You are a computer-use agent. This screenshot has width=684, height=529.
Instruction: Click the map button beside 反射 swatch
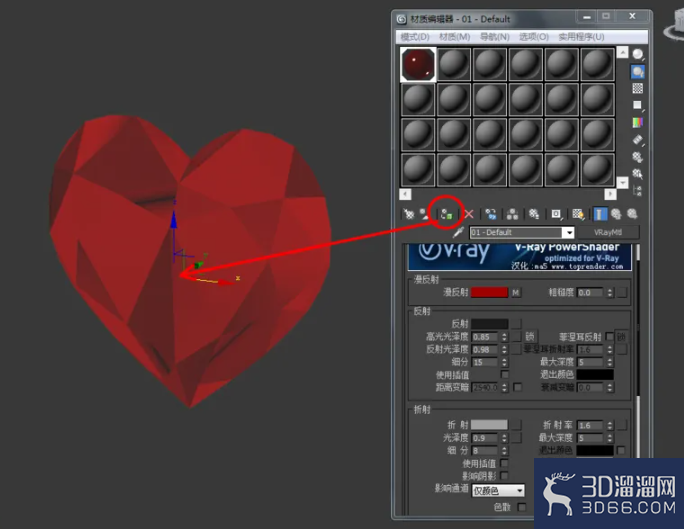[x=516, y=324]
